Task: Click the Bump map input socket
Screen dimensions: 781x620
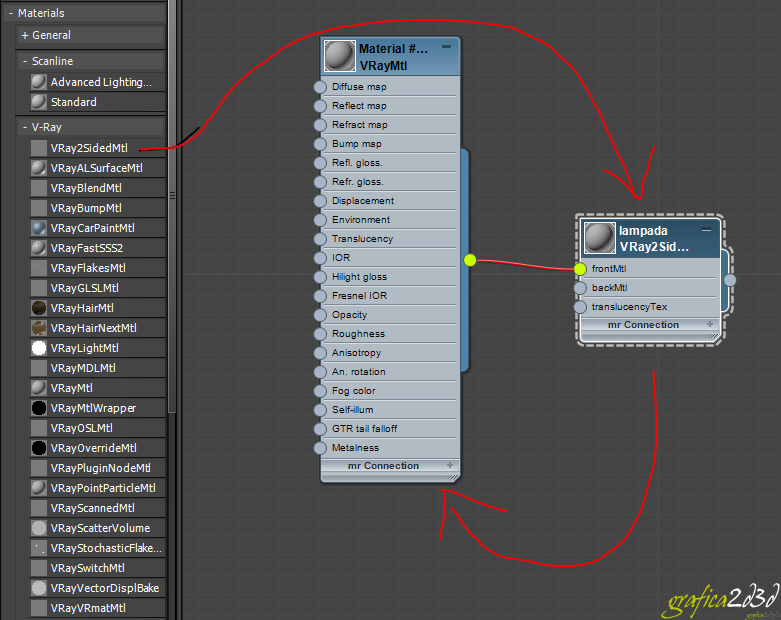Action: (320, 144)
